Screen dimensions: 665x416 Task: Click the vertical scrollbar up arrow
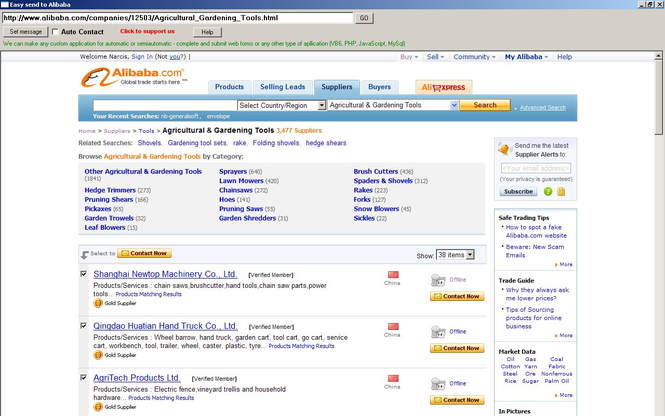coord(658,56)
